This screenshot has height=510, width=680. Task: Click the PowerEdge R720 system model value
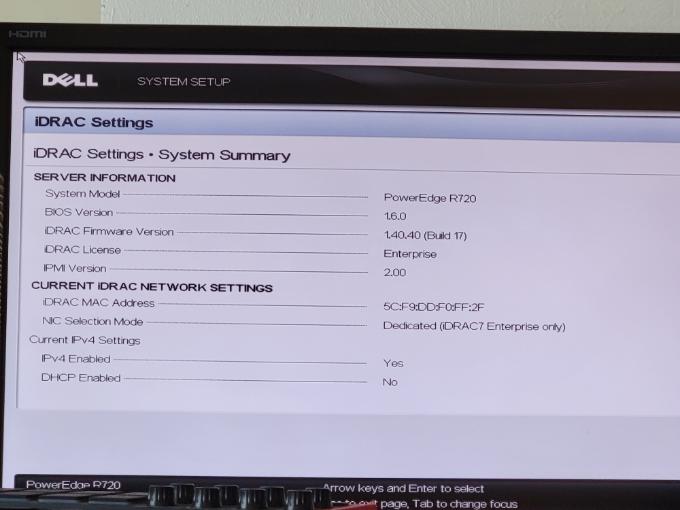tap(429, 198)
